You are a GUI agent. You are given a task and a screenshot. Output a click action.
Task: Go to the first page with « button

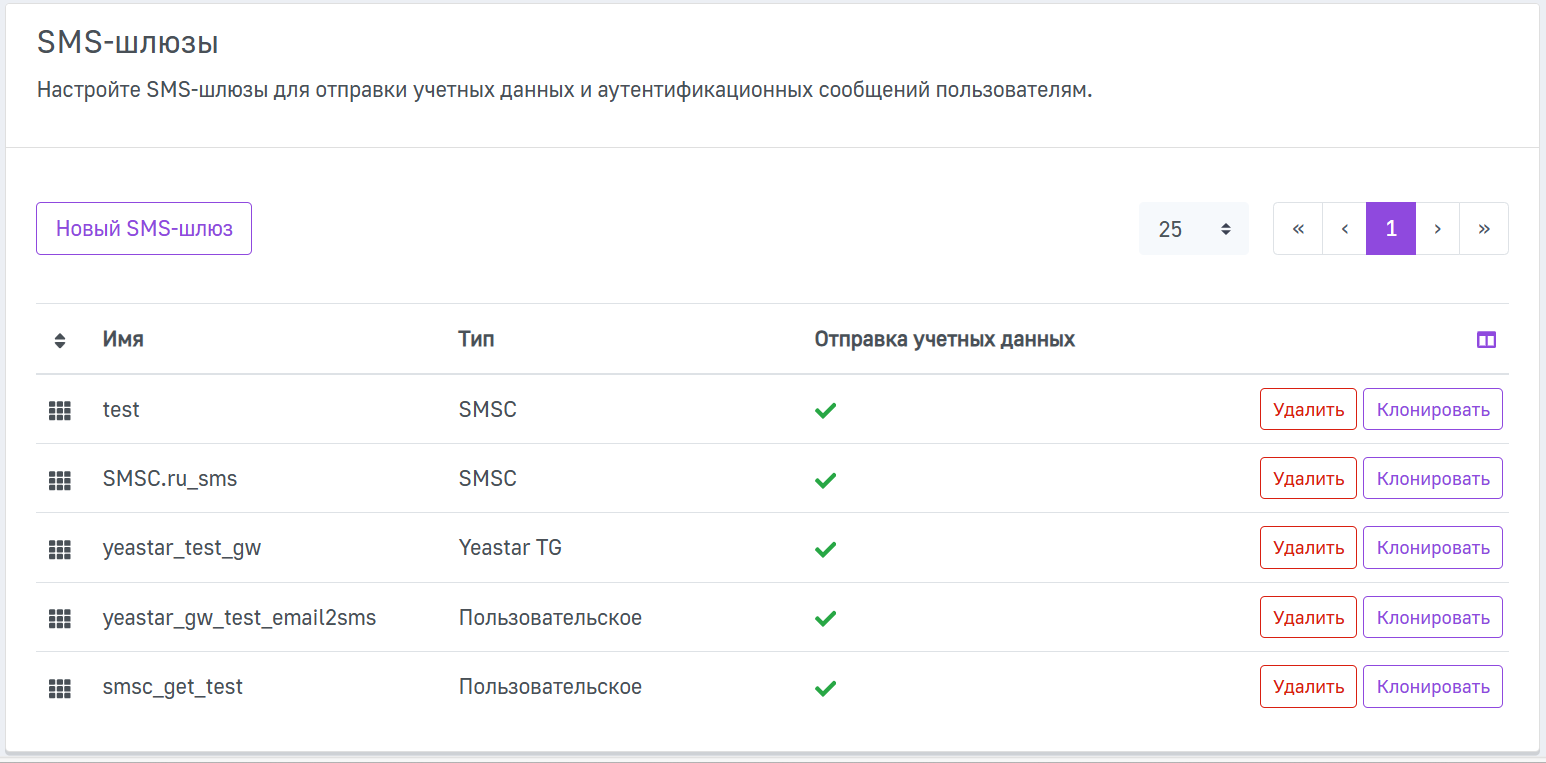click(x=1298, y=229)
